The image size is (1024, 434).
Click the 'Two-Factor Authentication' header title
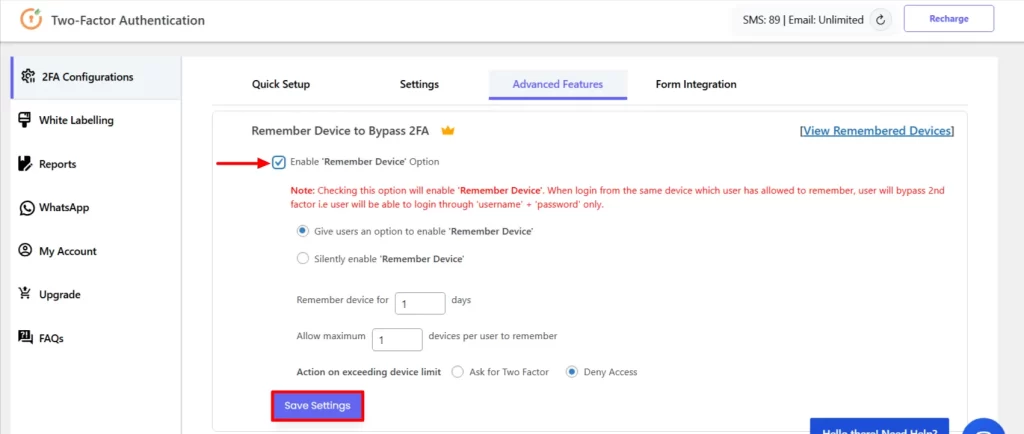(128, 20)
